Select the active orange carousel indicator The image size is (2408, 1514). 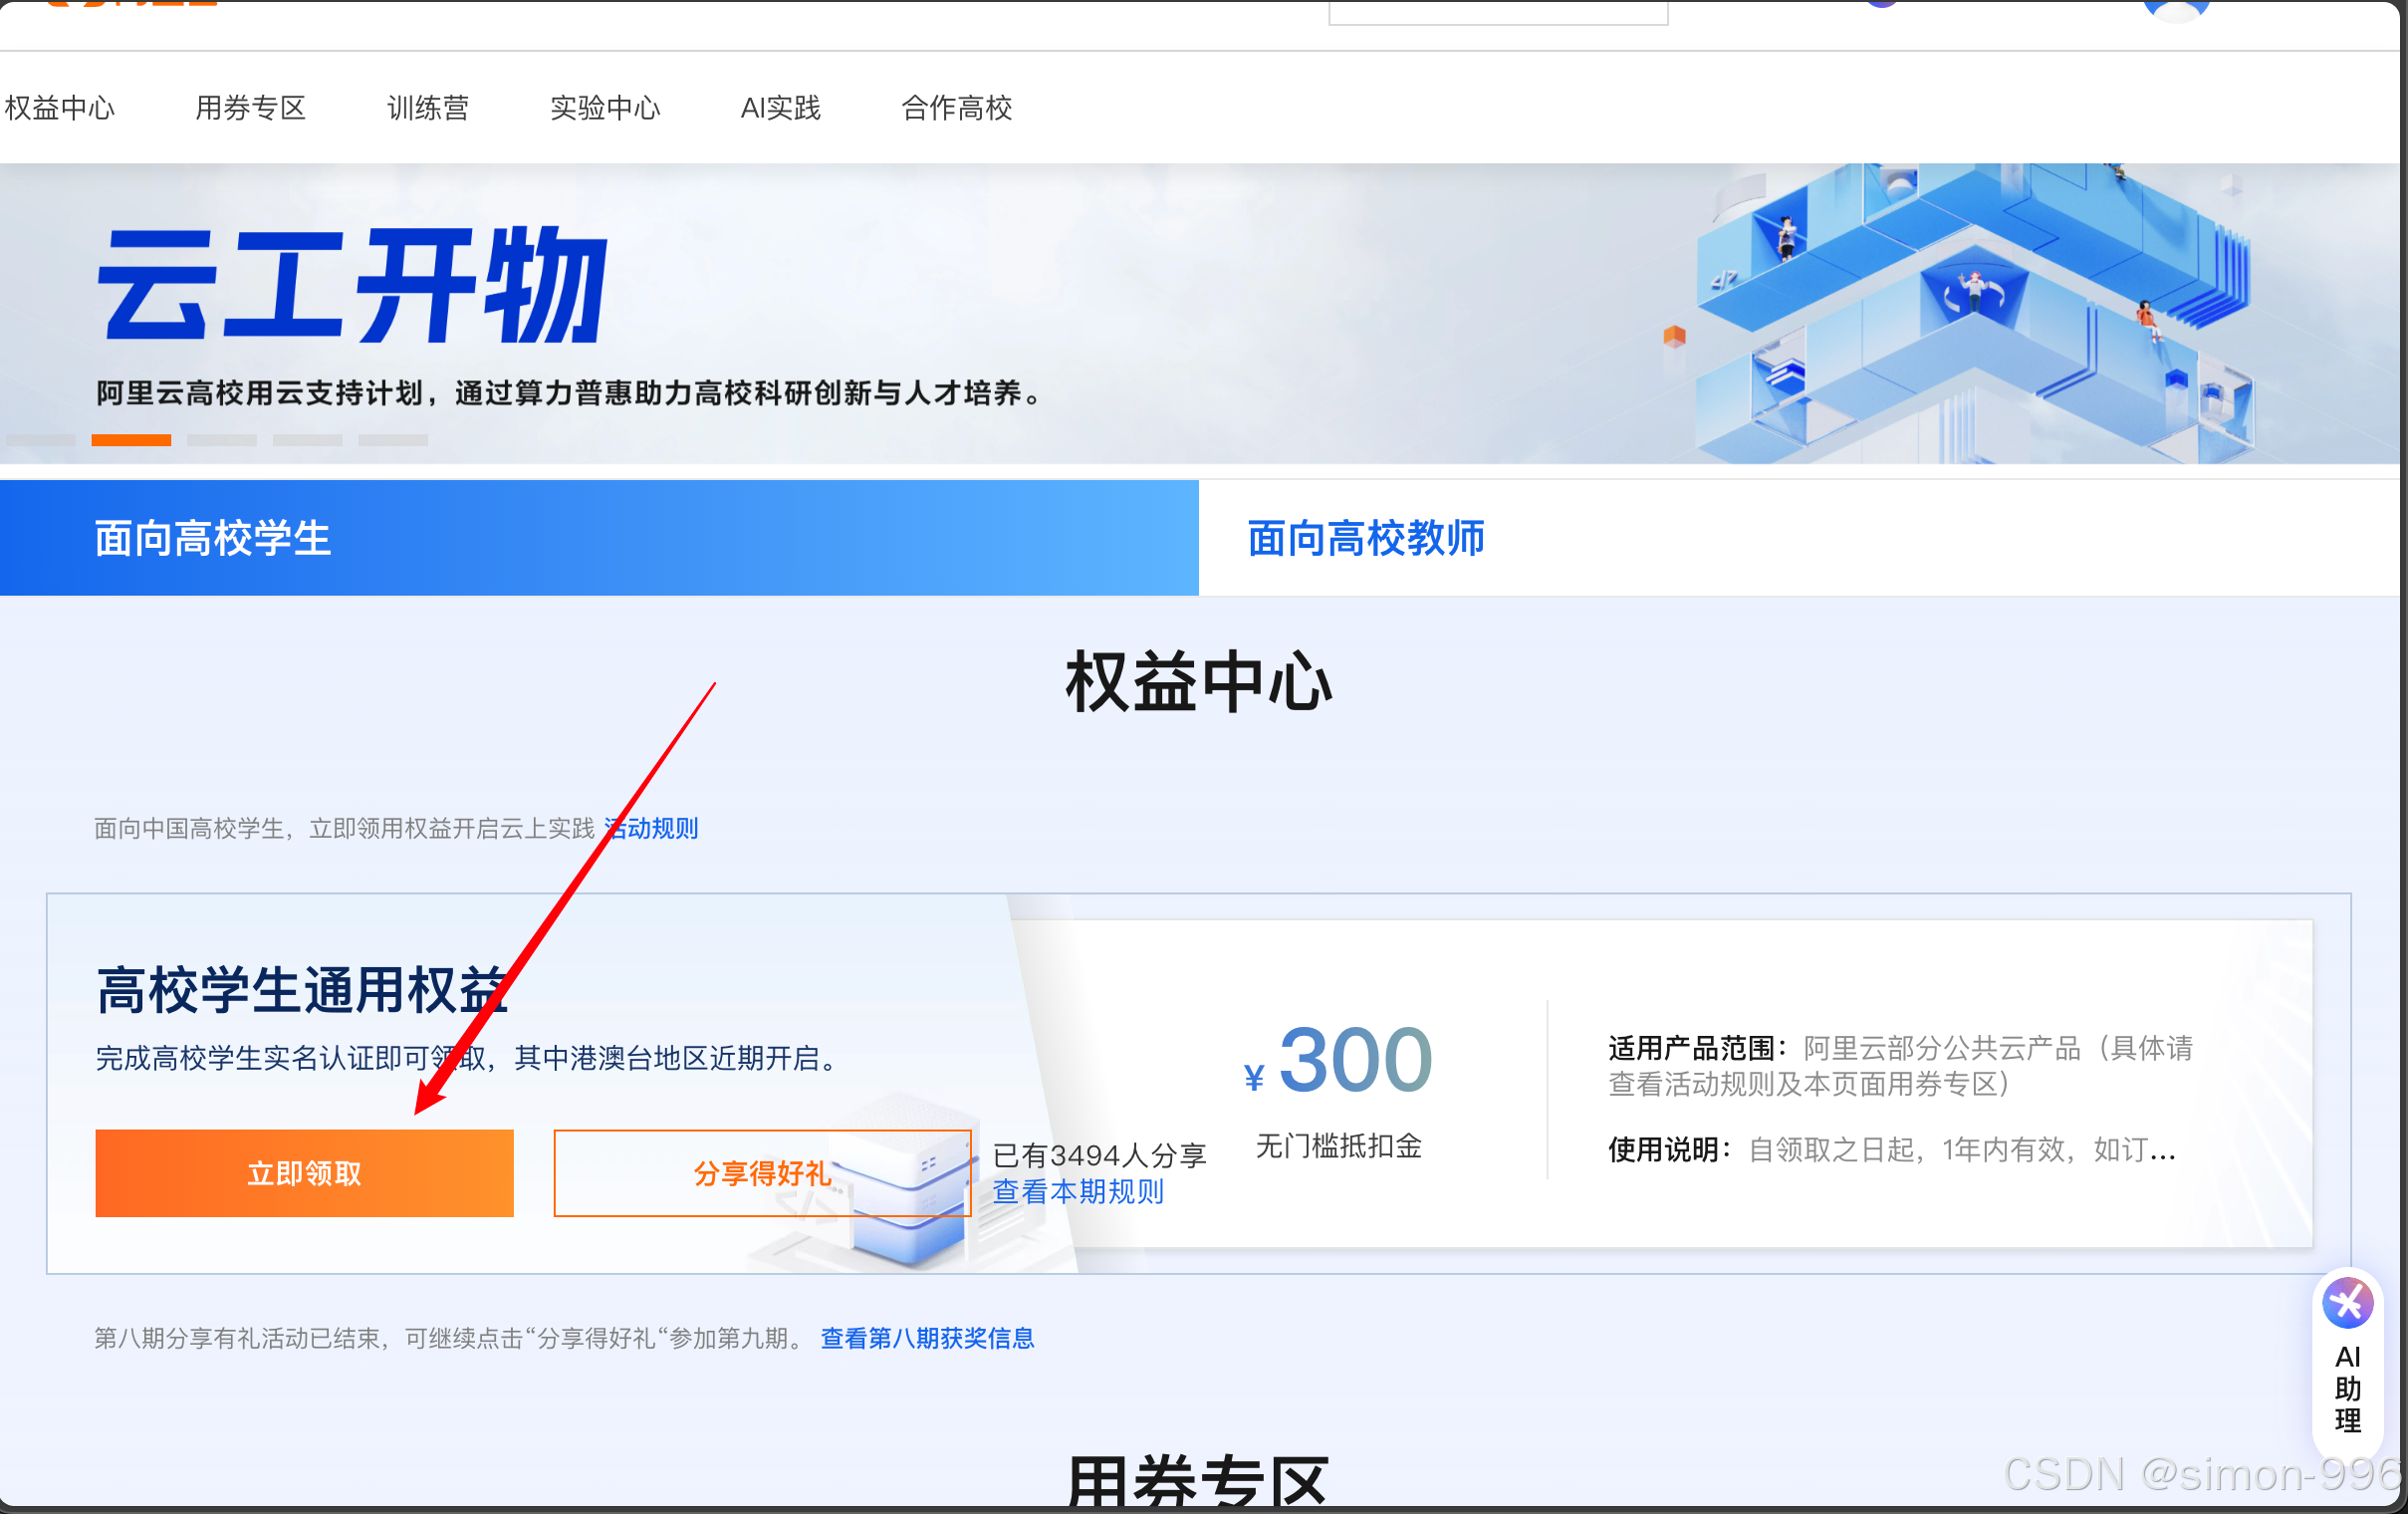[x=131, y=440]
